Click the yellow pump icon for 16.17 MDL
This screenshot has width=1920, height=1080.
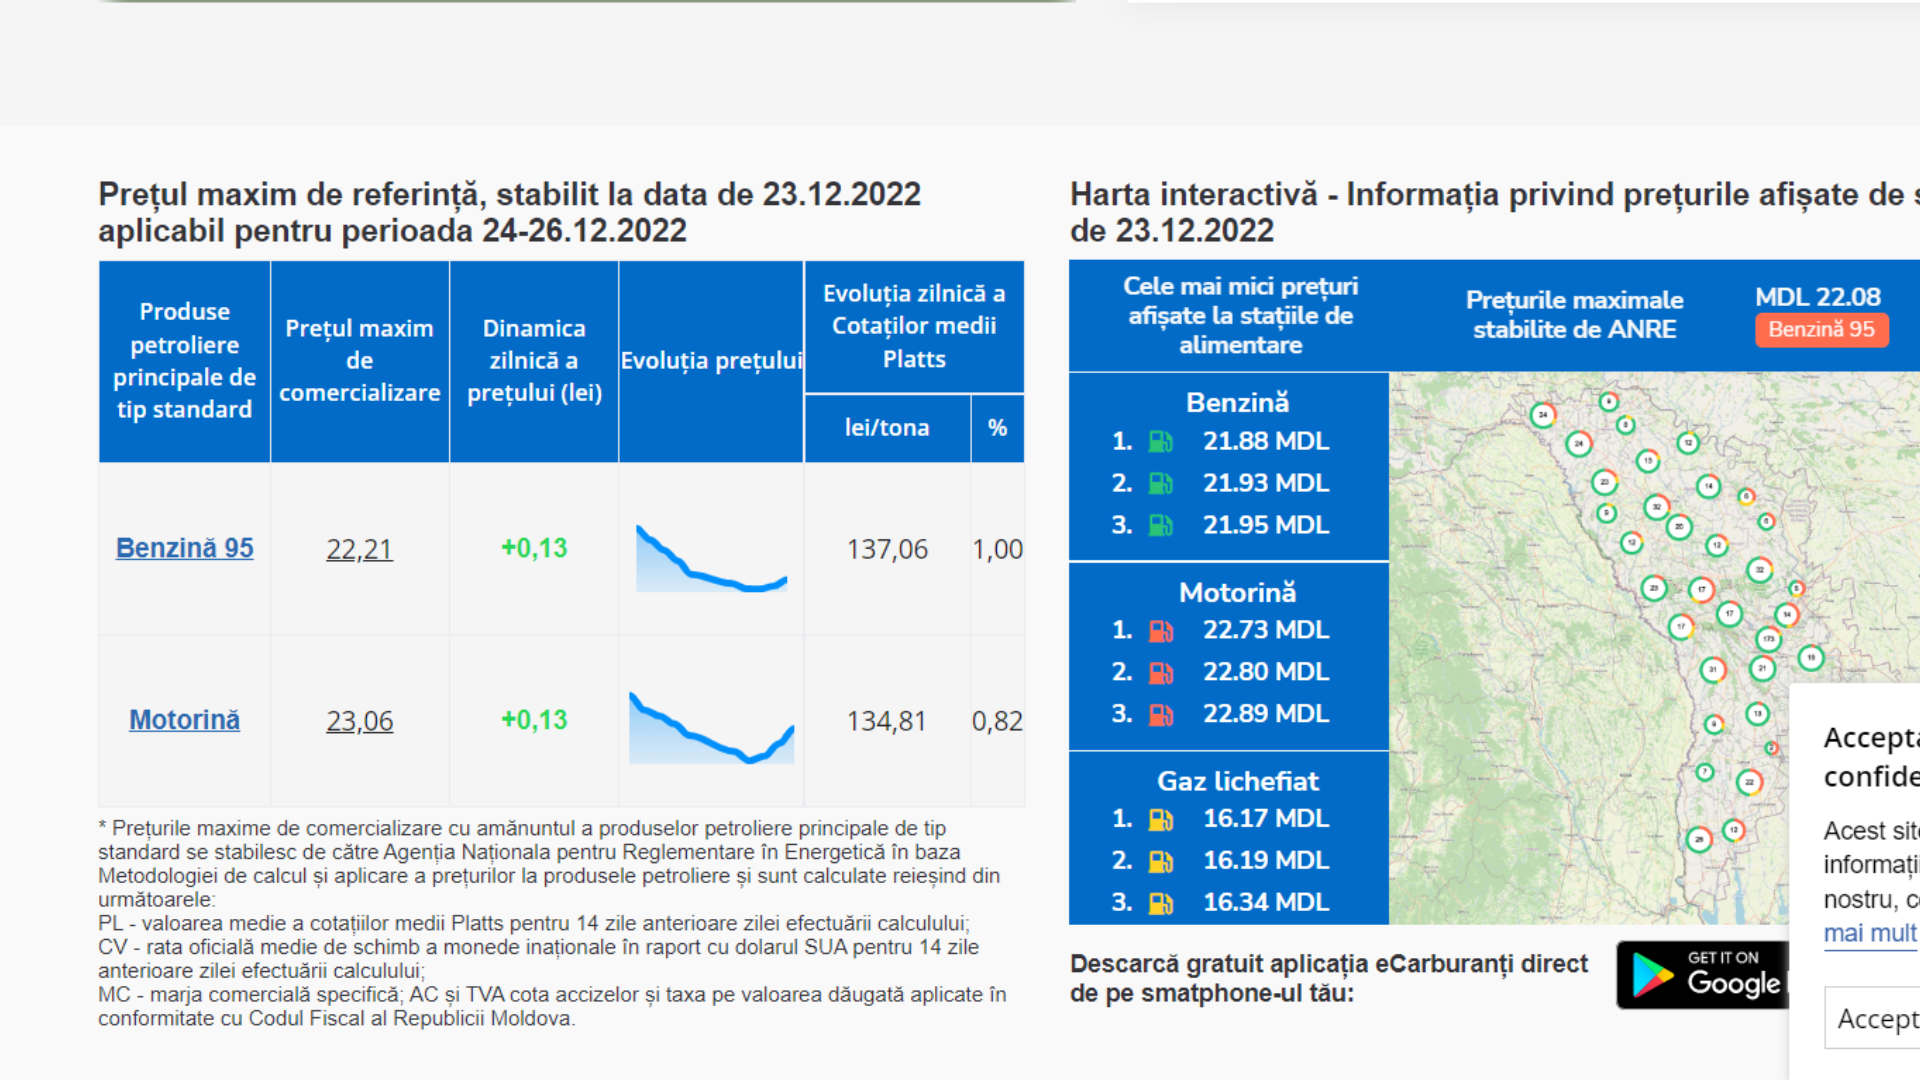pyautogui.click(x=1161, y=819)
